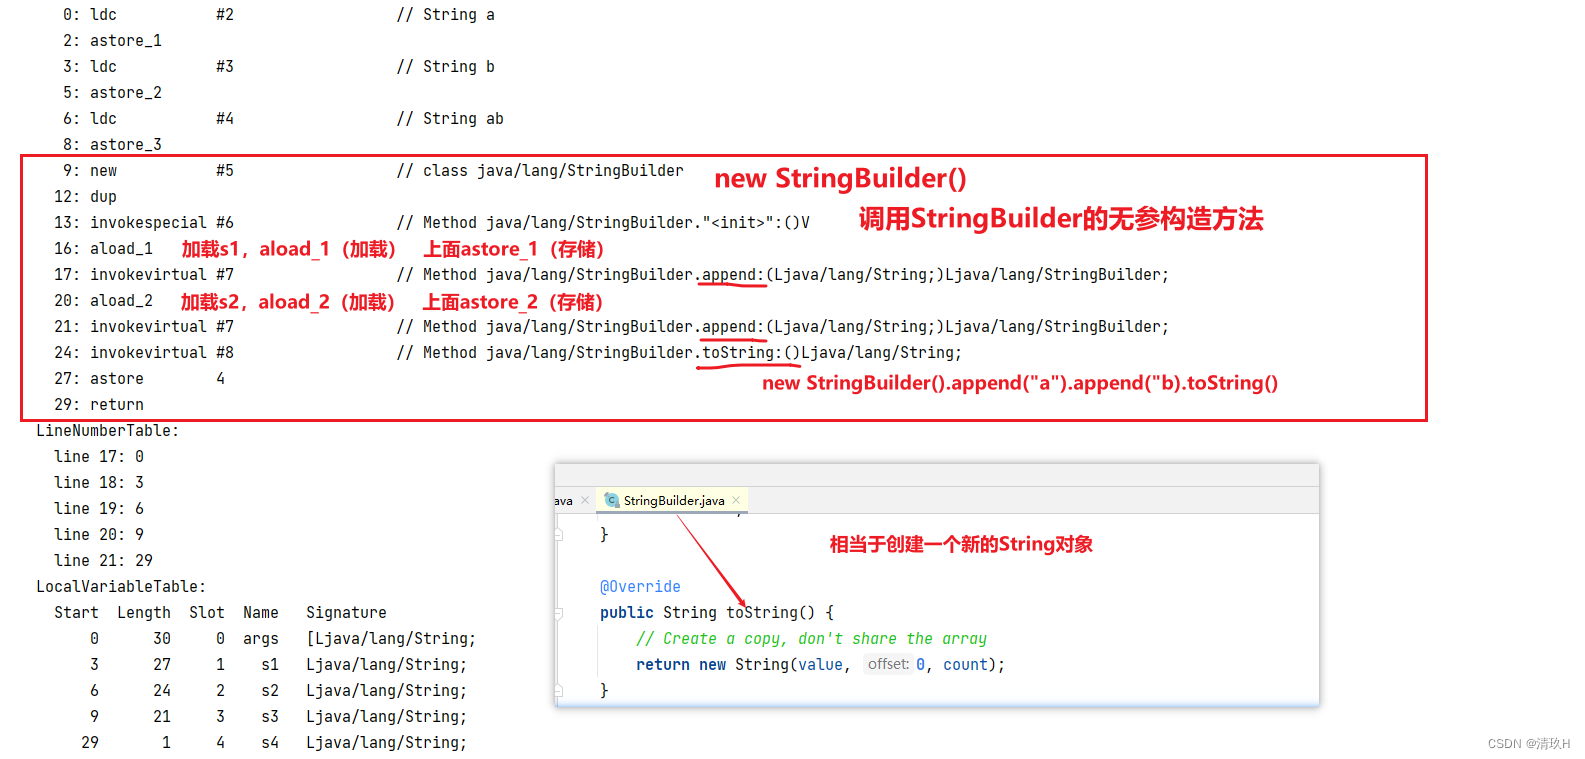Screen dimensions: 1585x759
Task: Click the '12: dup' instruction
Action: pos(85,197)
